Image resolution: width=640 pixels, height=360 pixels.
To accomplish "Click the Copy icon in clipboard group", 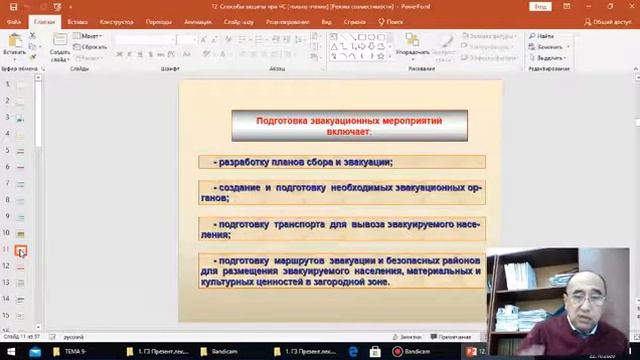I will click(x=33, y=47).
